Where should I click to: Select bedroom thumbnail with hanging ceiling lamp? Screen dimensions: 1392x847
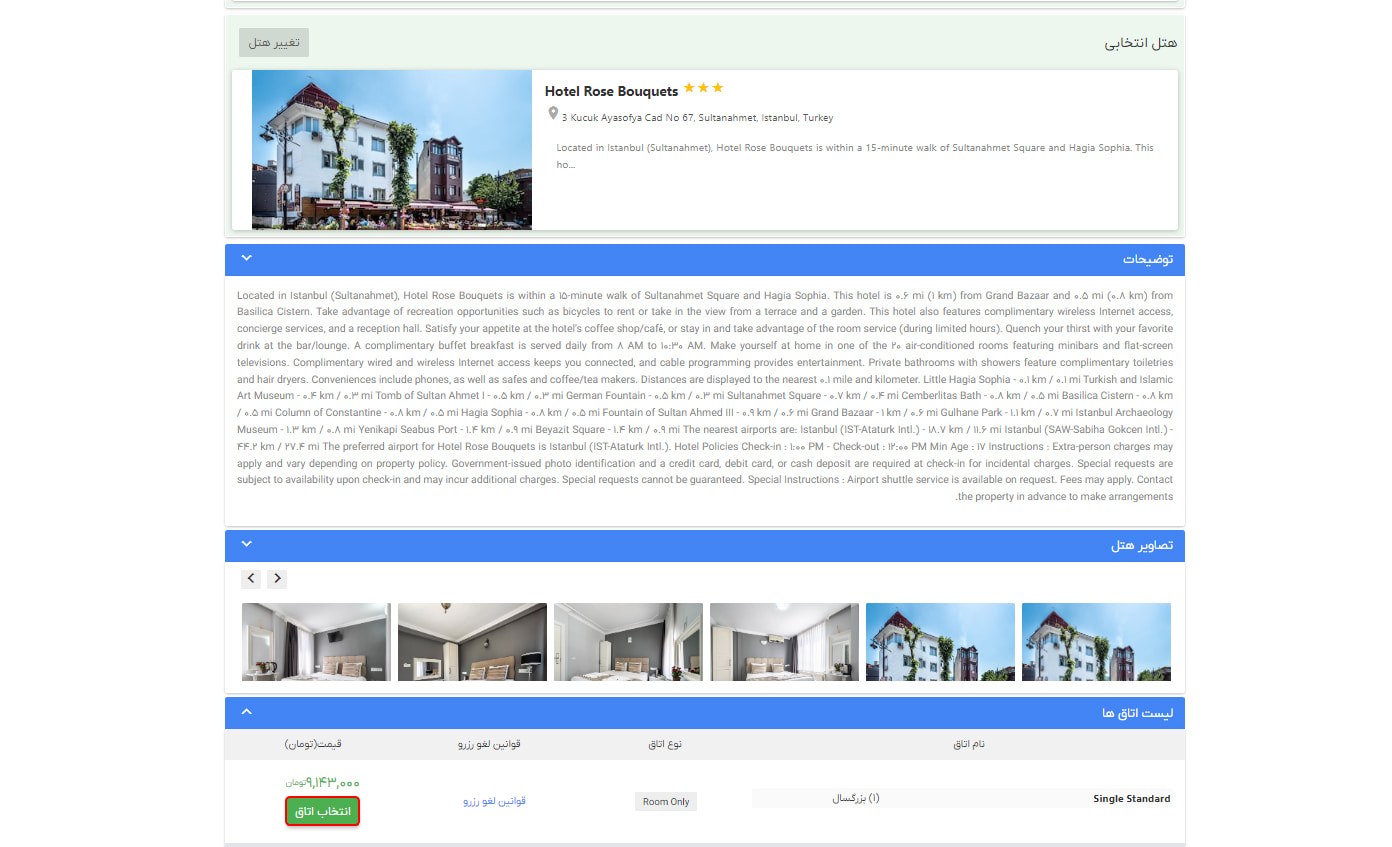click(472, 642)
